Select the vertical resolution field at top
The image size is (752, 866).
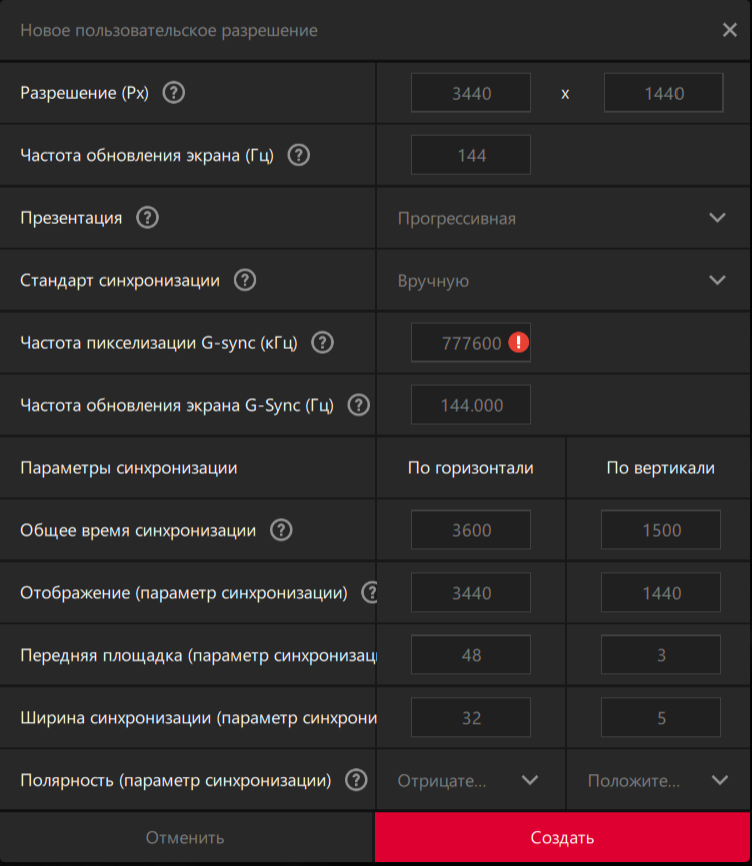[663, 93]
